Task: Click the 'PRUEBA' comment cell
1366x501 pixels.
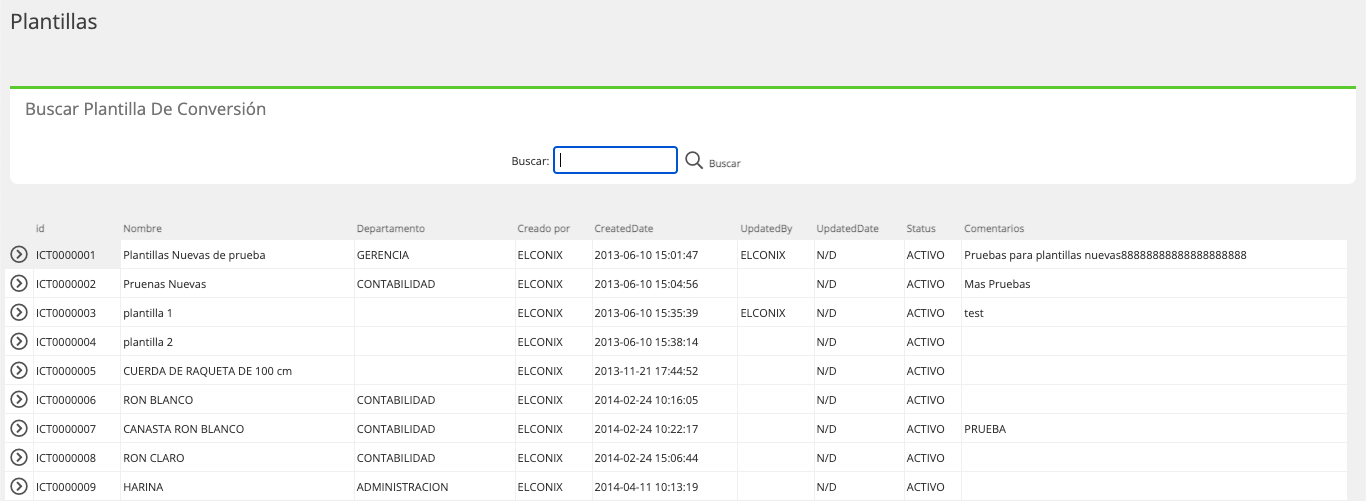Action: click(x=1154, y=429)
